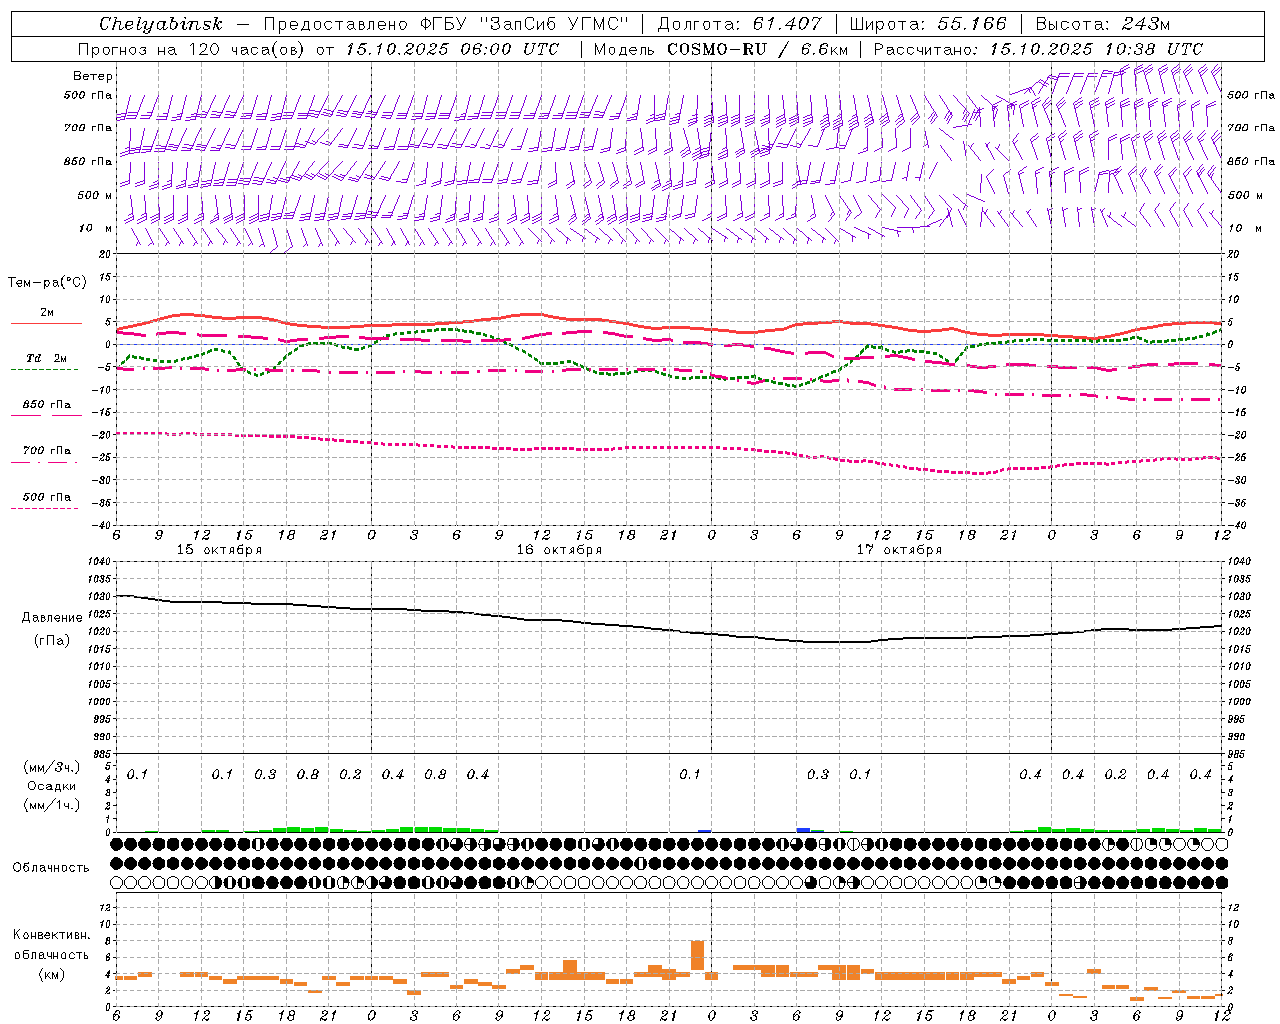Click the 500 гПа temperature legend entry
This screenshot has width=1280, height=1024.
(x=47, y=497)
